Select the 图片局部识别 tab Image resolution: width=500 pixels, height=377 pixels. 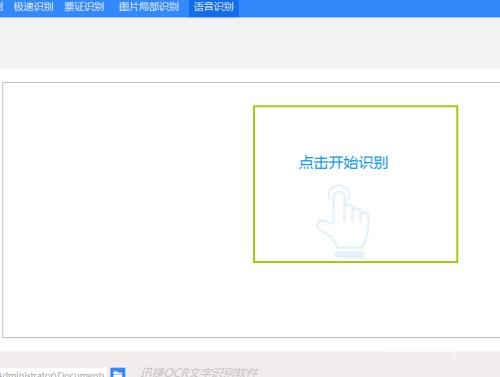[x=149, y=7]
